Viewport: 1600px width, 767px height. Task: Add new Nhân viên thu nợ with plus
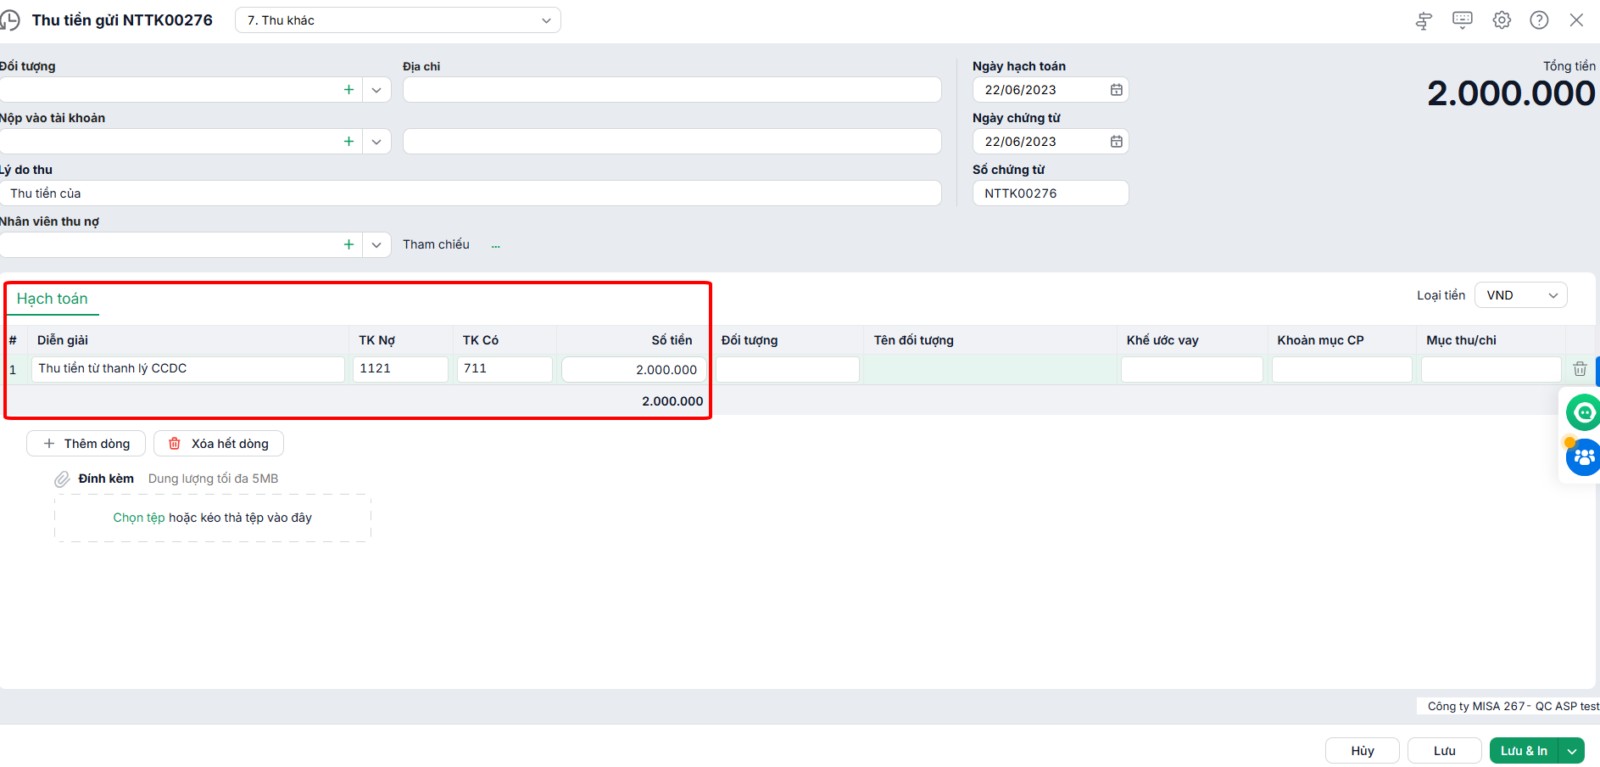pos(349,245)
